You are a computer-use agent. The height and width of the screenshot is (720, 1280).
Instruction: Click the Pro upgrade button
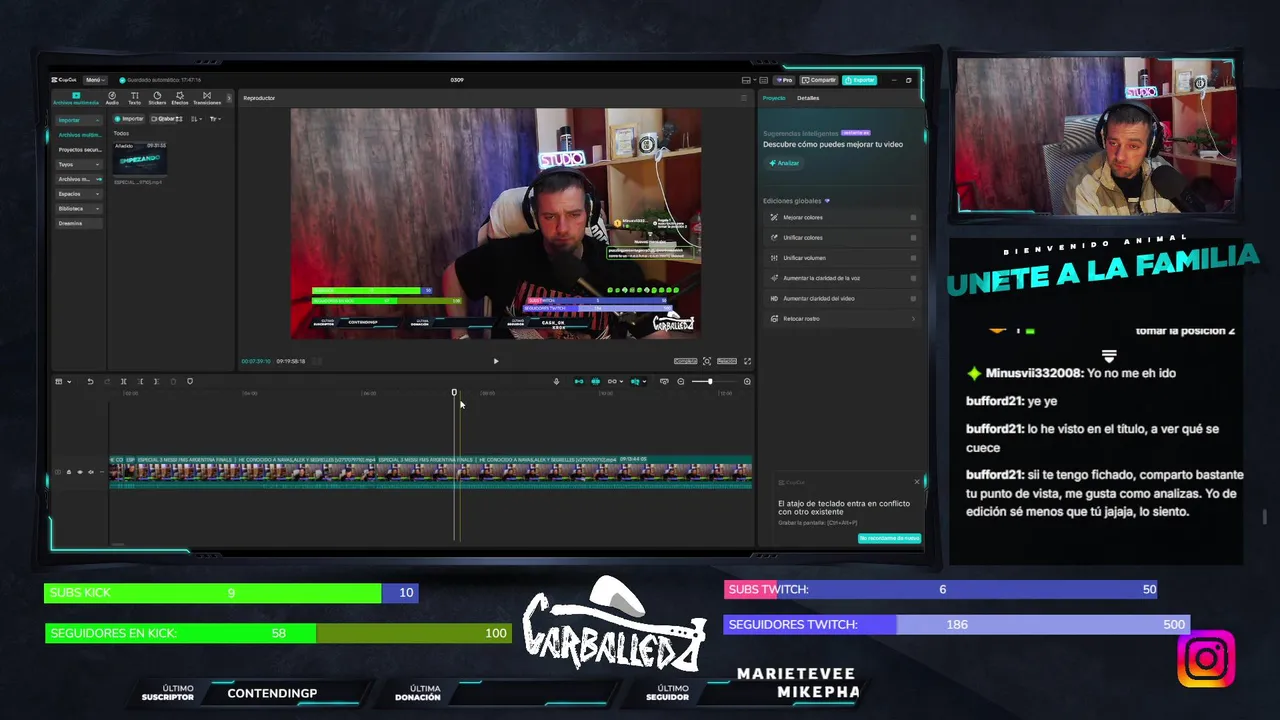784,80
